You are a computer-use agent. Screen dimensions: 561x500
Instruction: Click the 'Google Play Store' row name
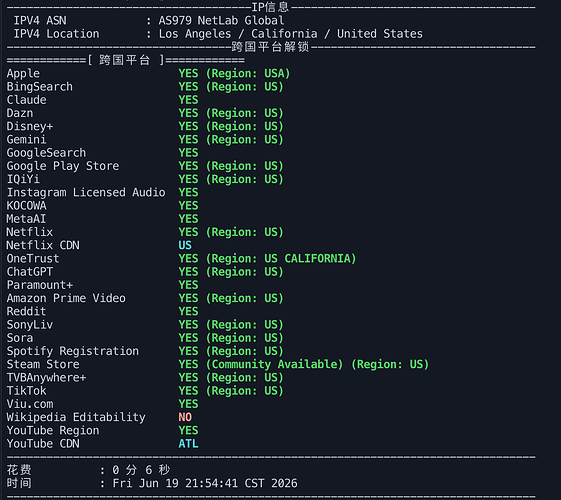(x=63, y=166)
